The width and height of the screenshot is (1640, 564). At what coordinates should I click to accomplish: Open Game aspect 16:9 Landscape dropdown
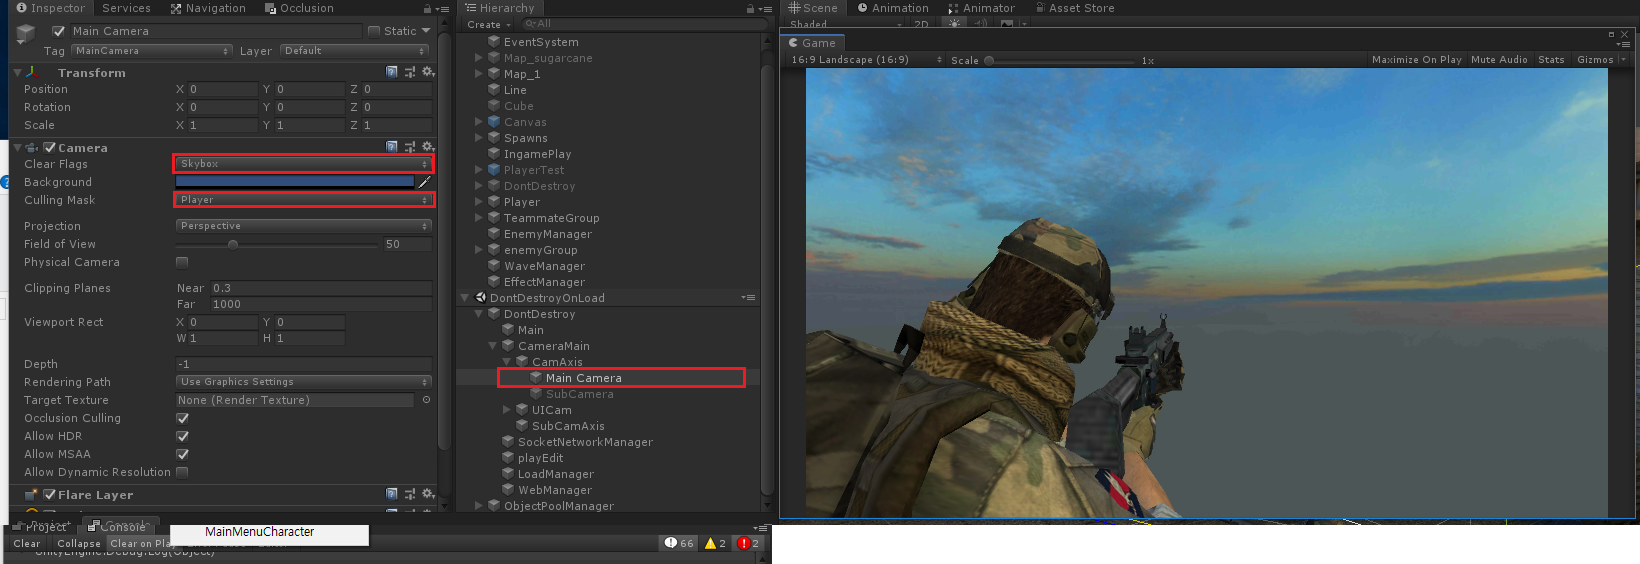(866, 60)
